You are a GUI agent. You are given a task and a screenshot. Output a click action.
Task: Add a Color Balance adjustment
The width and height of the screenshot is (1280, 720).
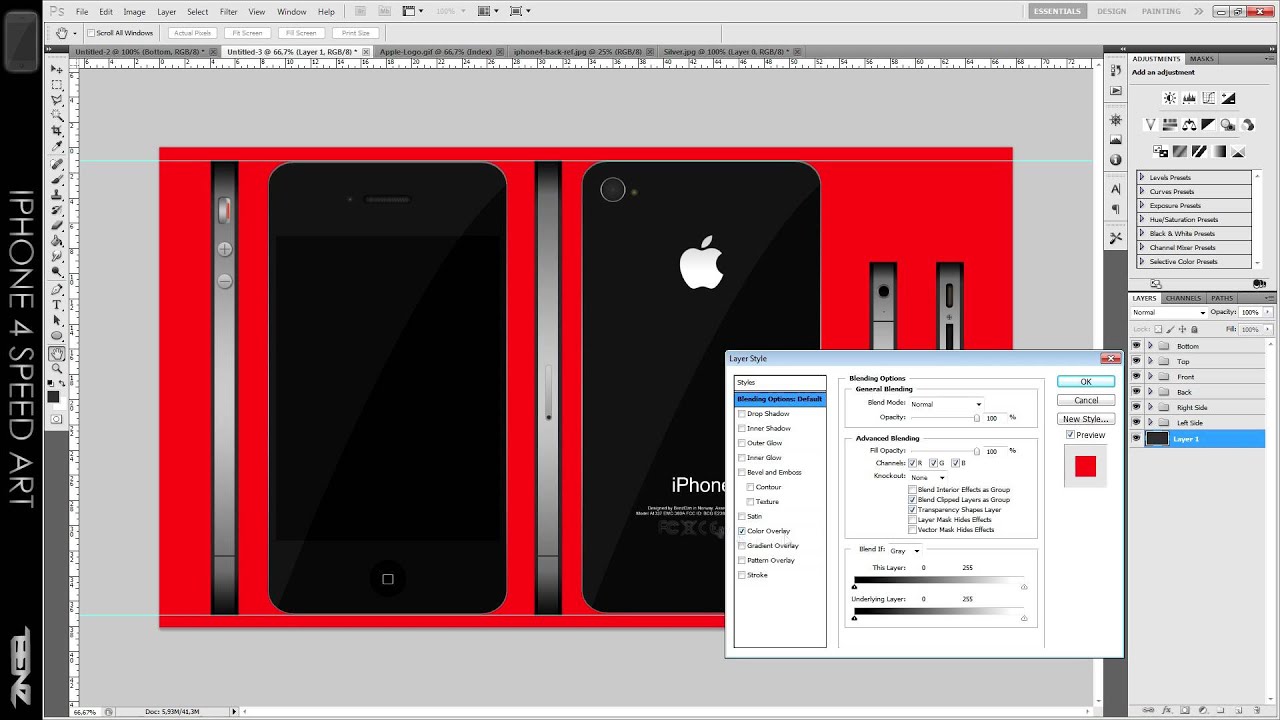coord(1189,125)
